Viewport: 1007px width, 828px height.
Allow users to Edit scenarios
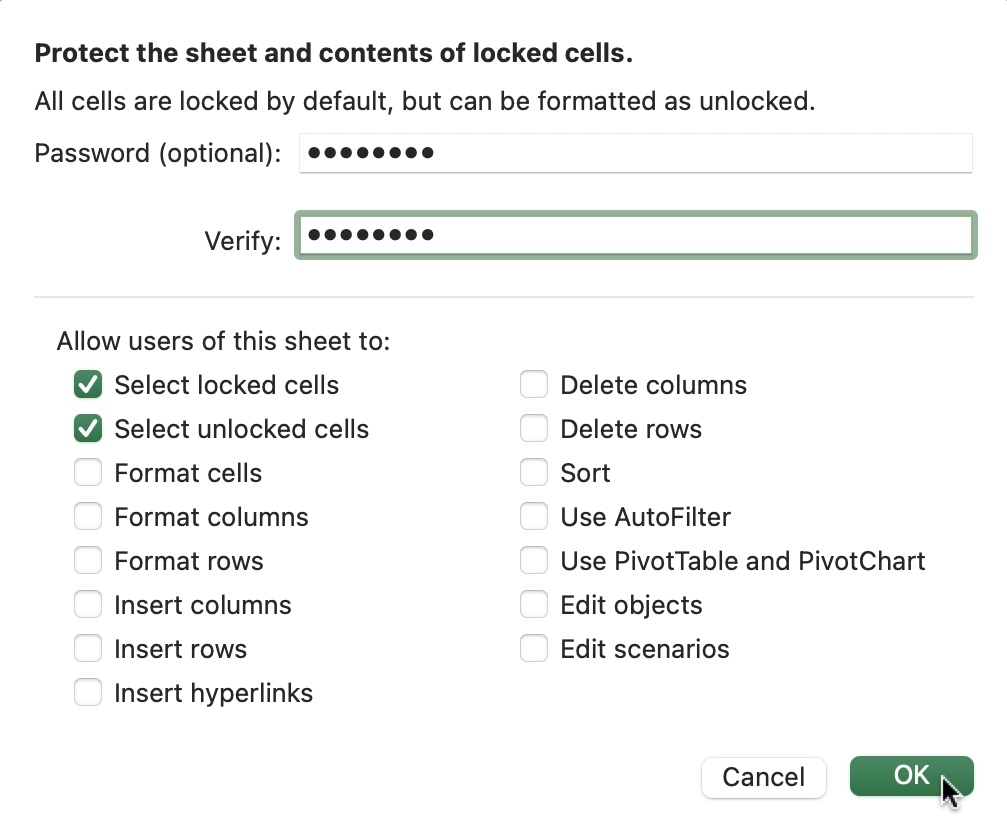click(534, 649)
